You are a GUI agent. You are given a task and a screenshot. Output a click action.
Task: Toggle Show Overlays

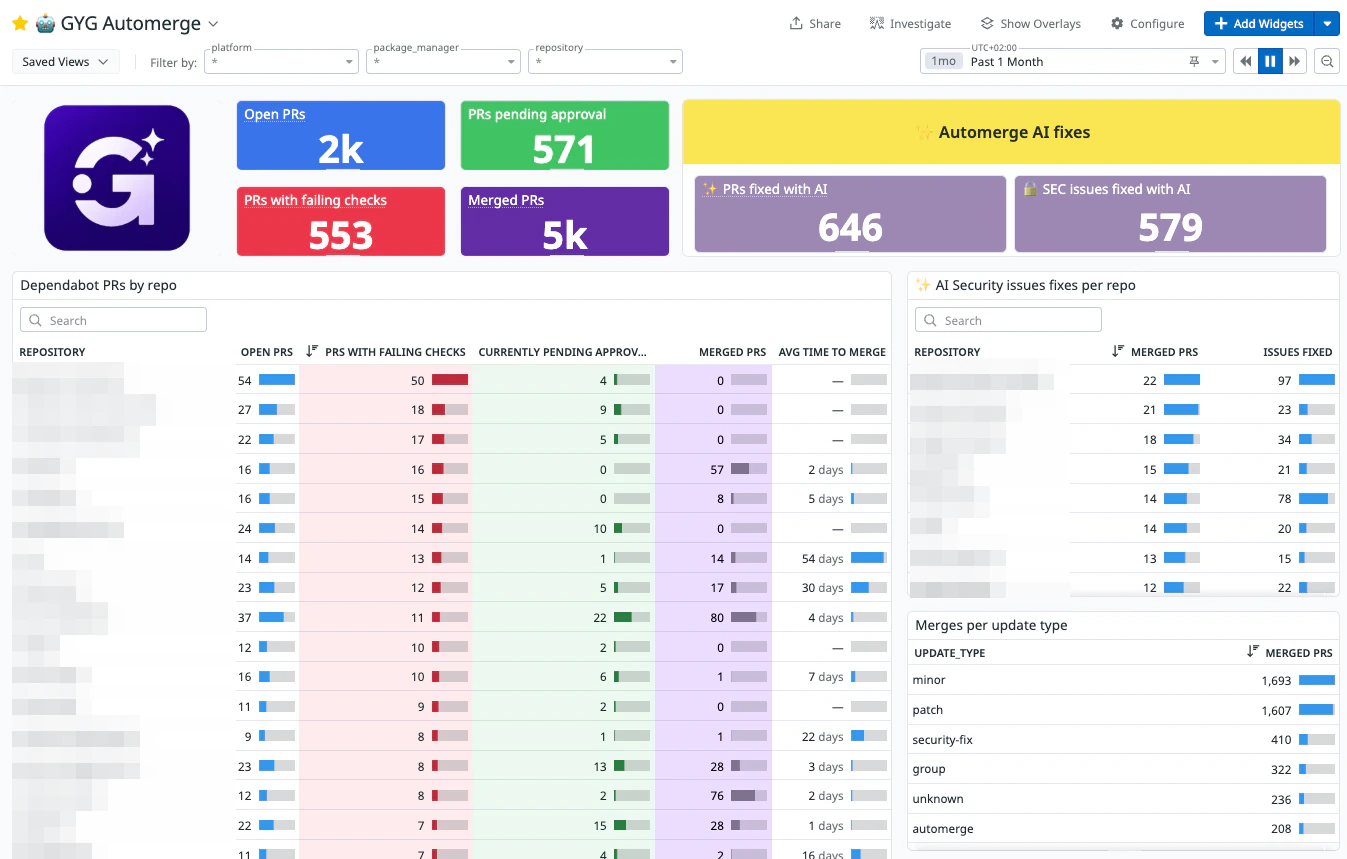pos(1030,23)
